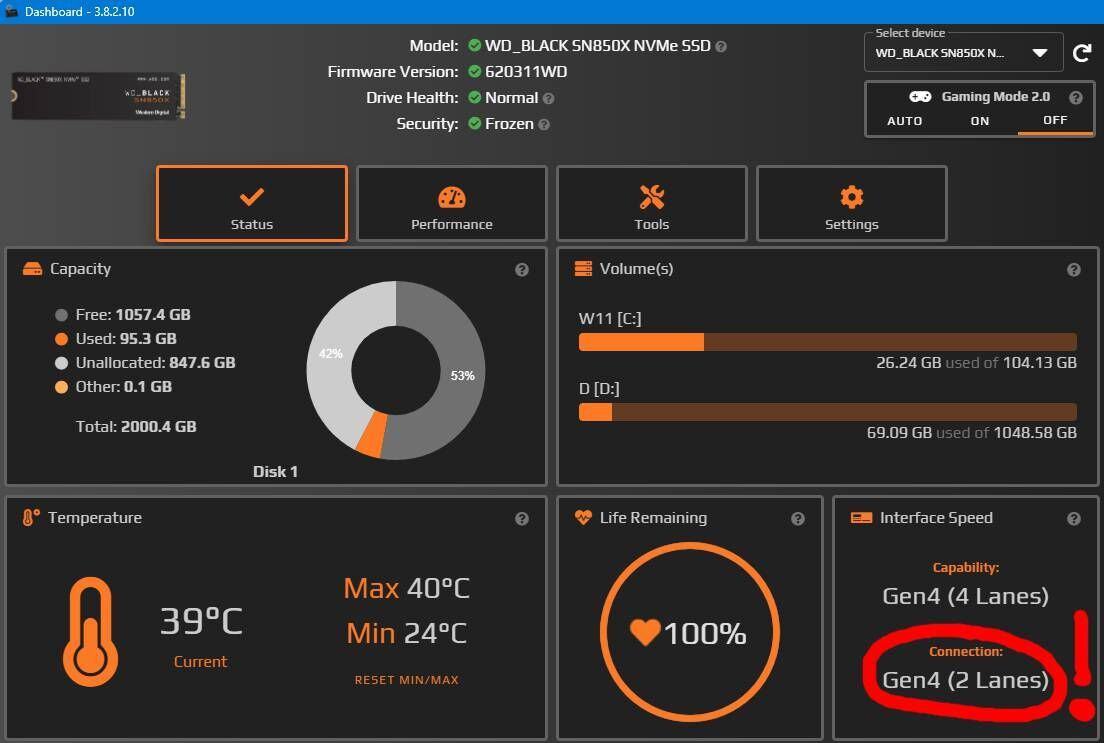Open the Status tab

[252, 204]
